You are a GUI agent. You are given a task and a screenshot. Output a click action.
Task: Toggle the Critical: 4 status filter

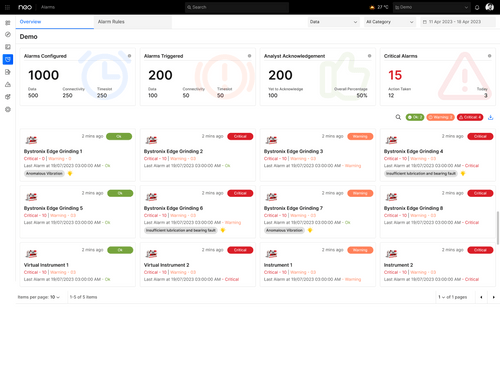(x=470, y=117)
